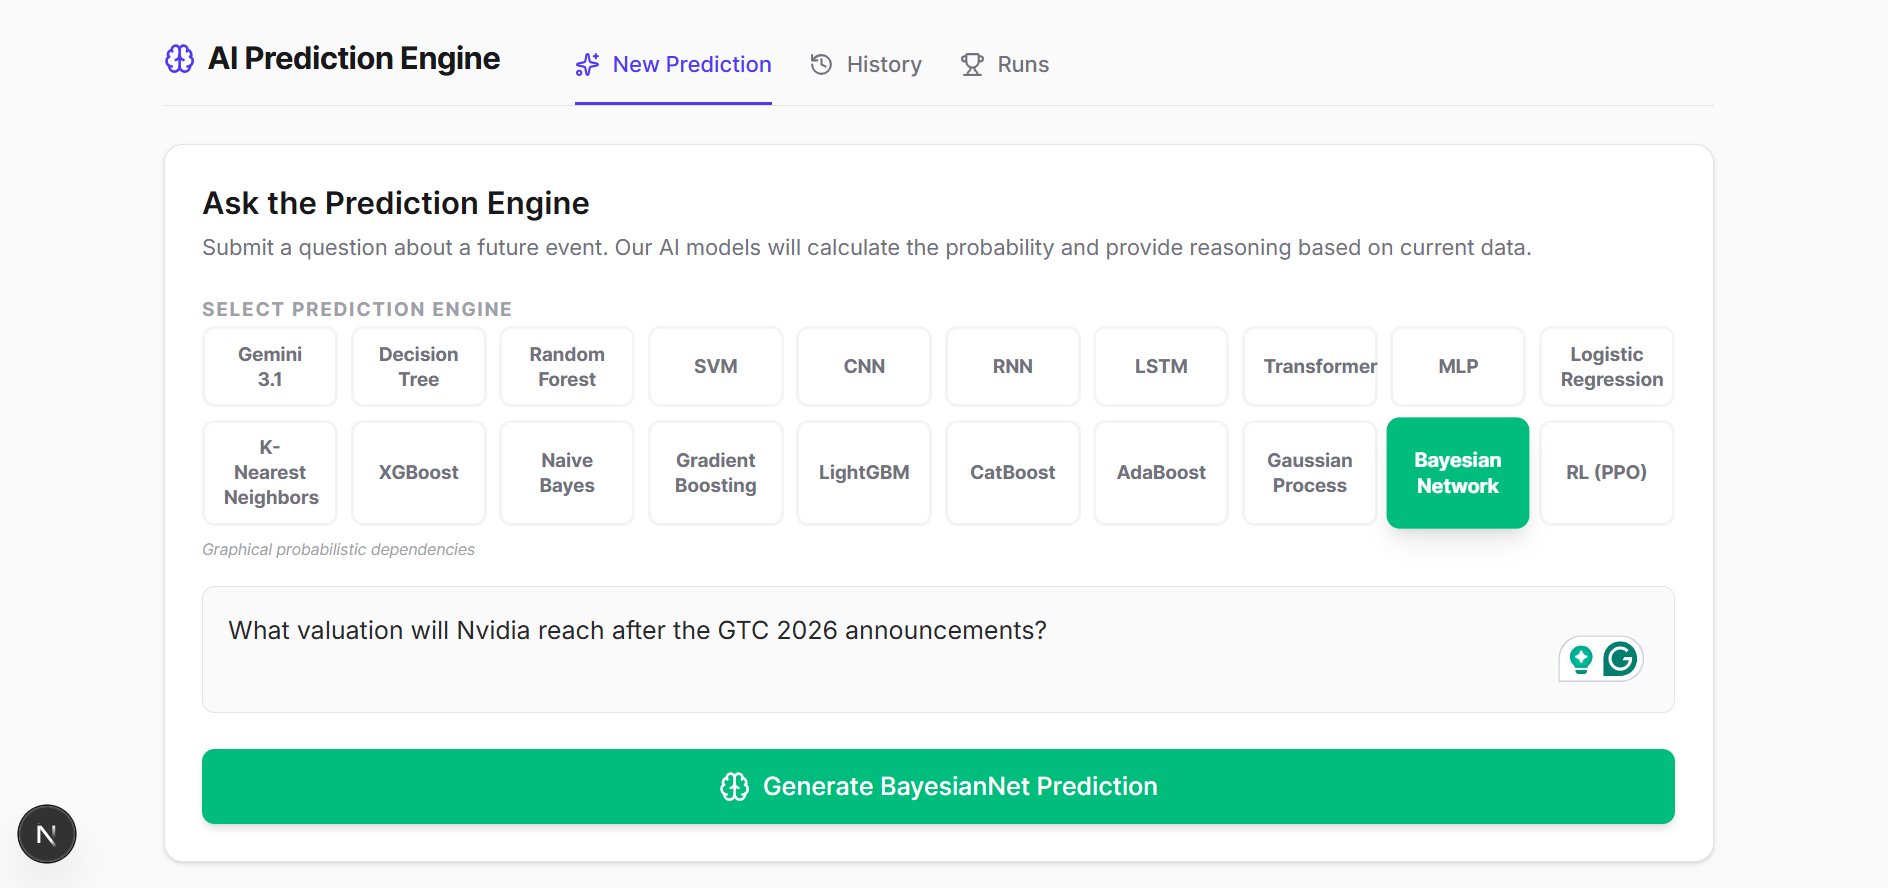The image size is (1888, 888).
Task: Click the brain icon on Generate button
Action: tap(735, 787)
